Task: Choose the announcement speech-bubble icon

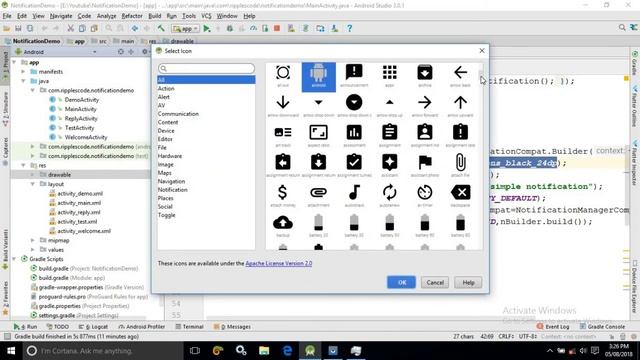Action: point(354,73)
